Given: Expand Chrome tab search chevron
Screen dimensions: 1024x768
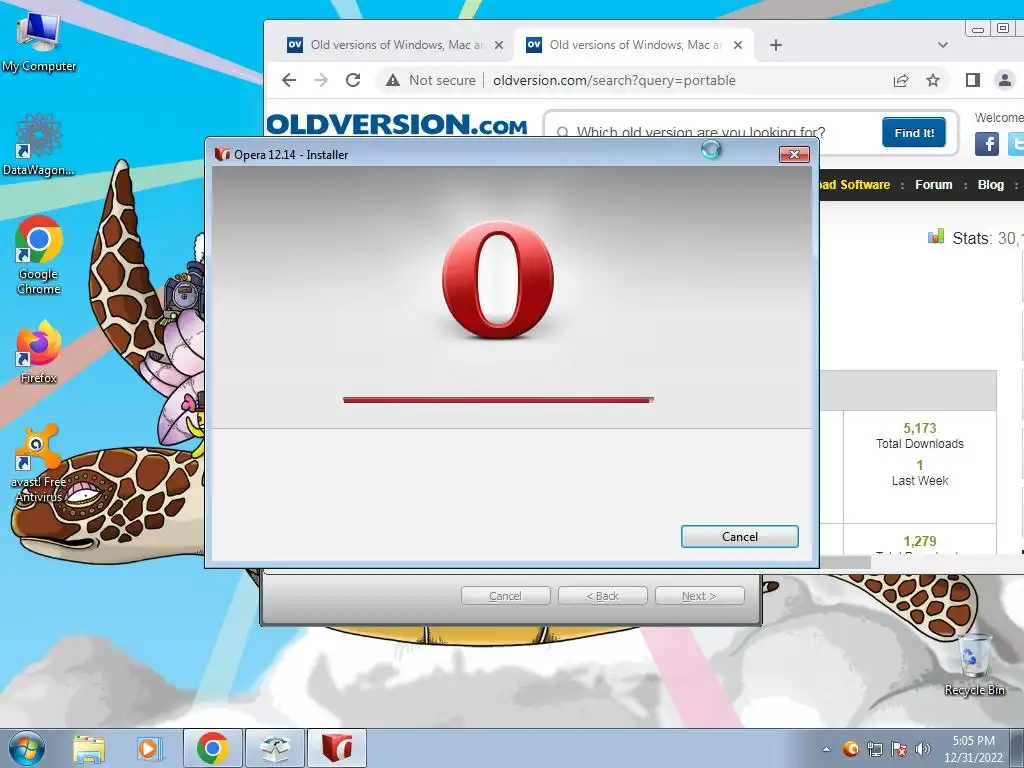Looking at the screenshot, I should [x=942, y=45].
